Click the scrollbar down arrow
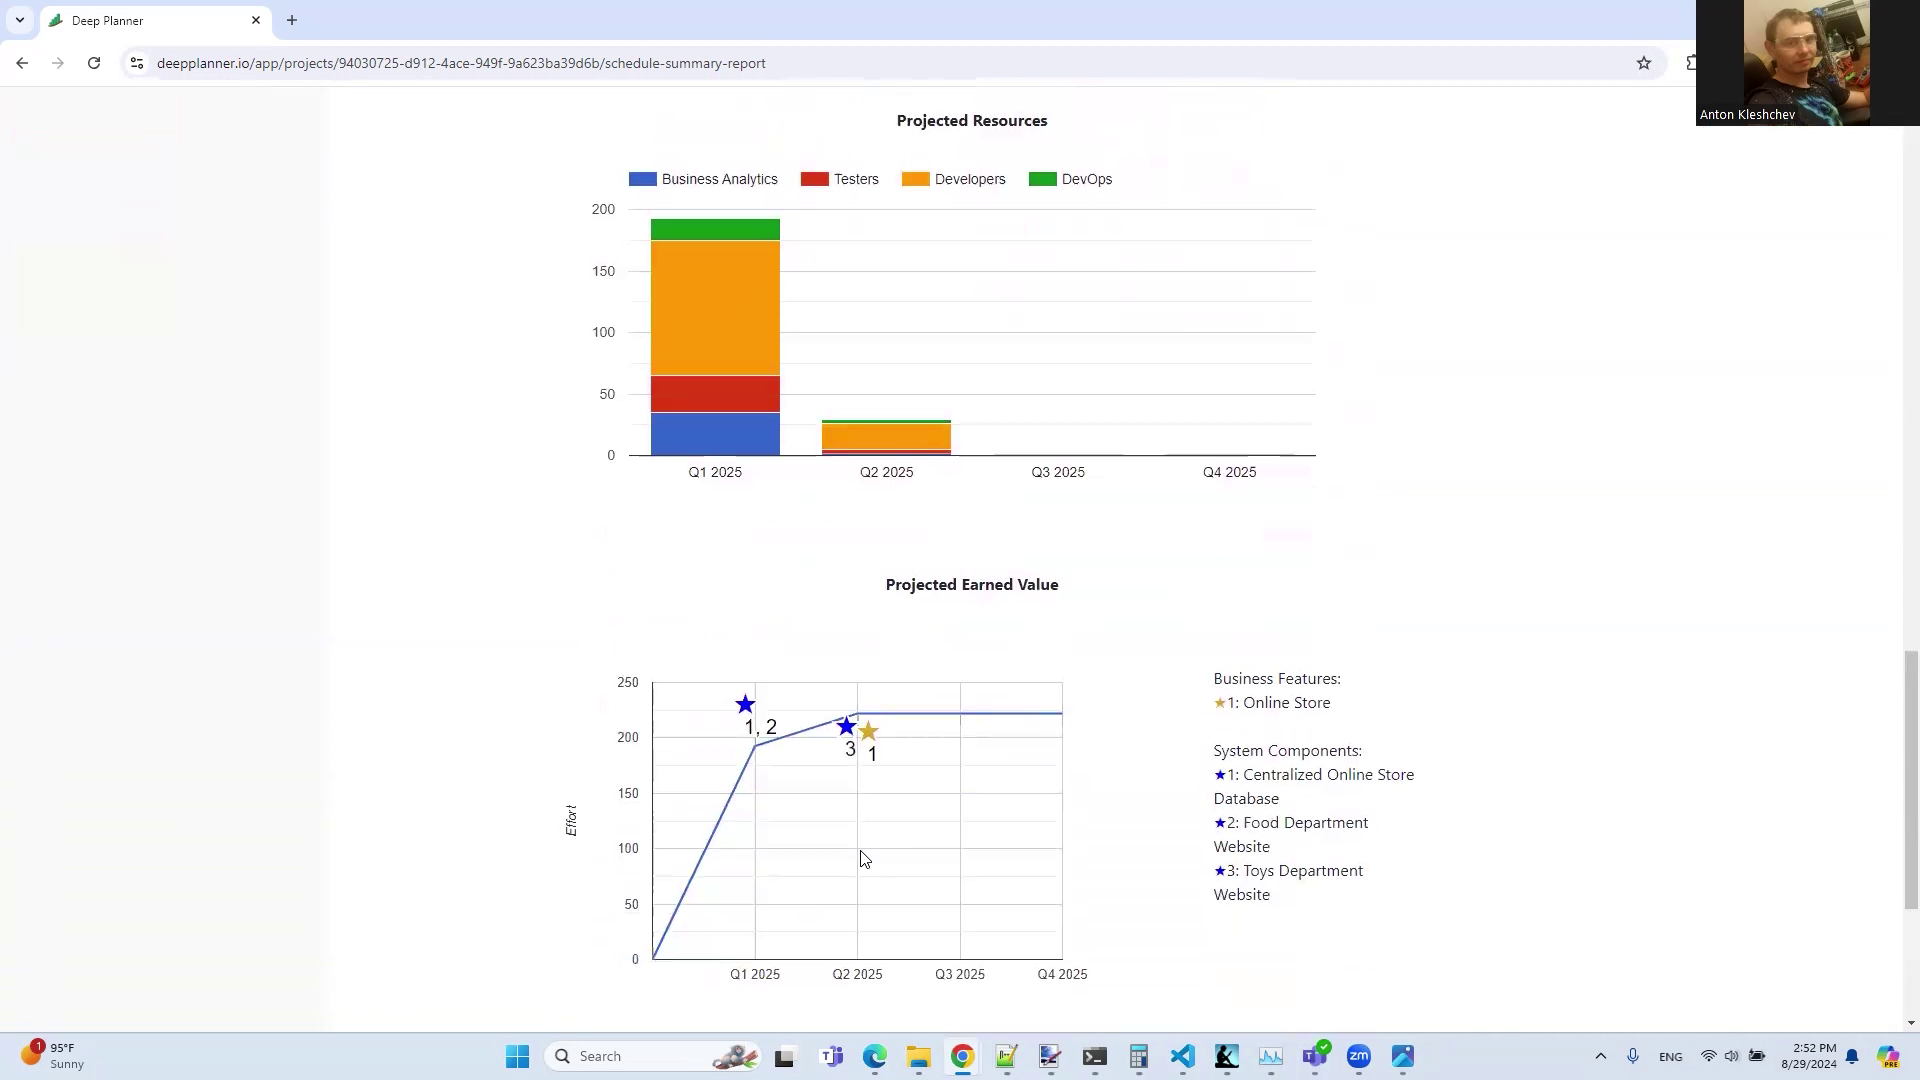Viewport: 1920px width, 1080px height. click(1911, 1023)
